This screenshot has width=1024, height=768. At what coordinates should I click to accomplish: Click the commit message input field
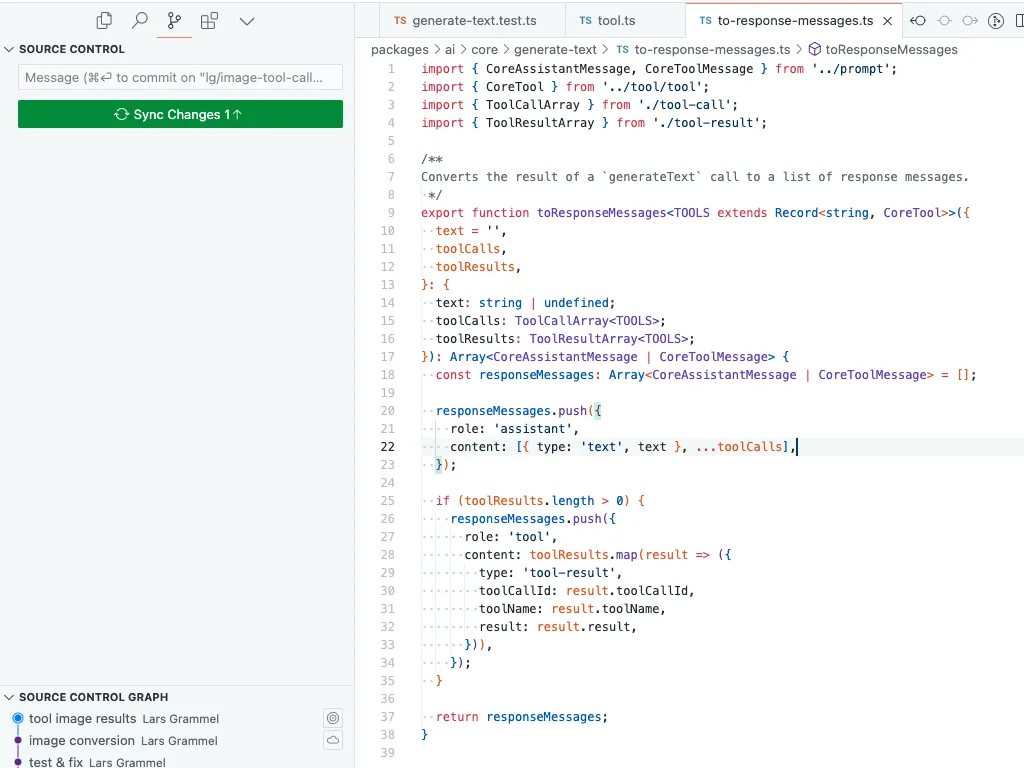point(180,77)
